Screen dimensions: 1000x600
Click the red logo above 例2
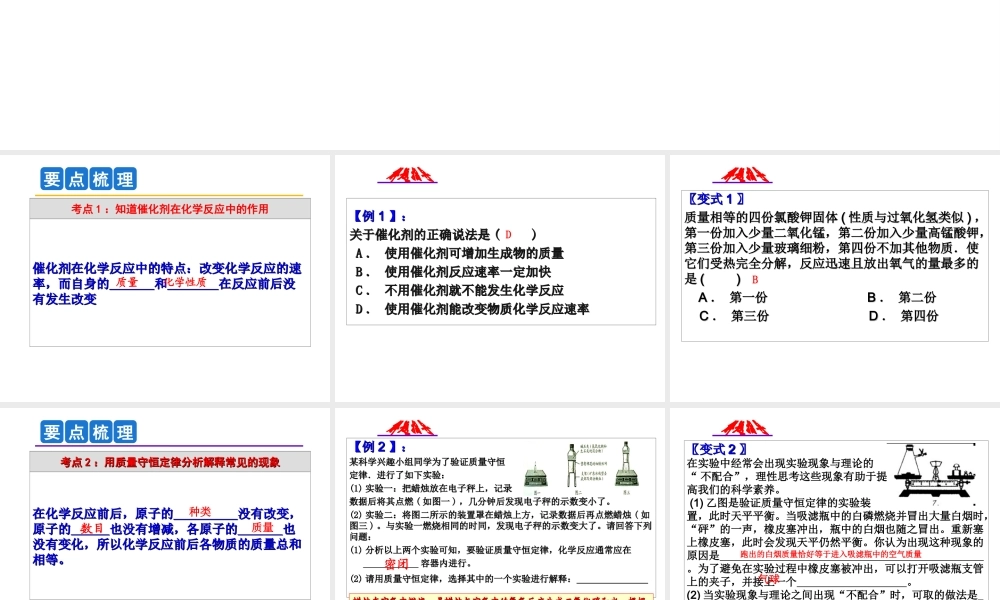click(x=408, y=427)
